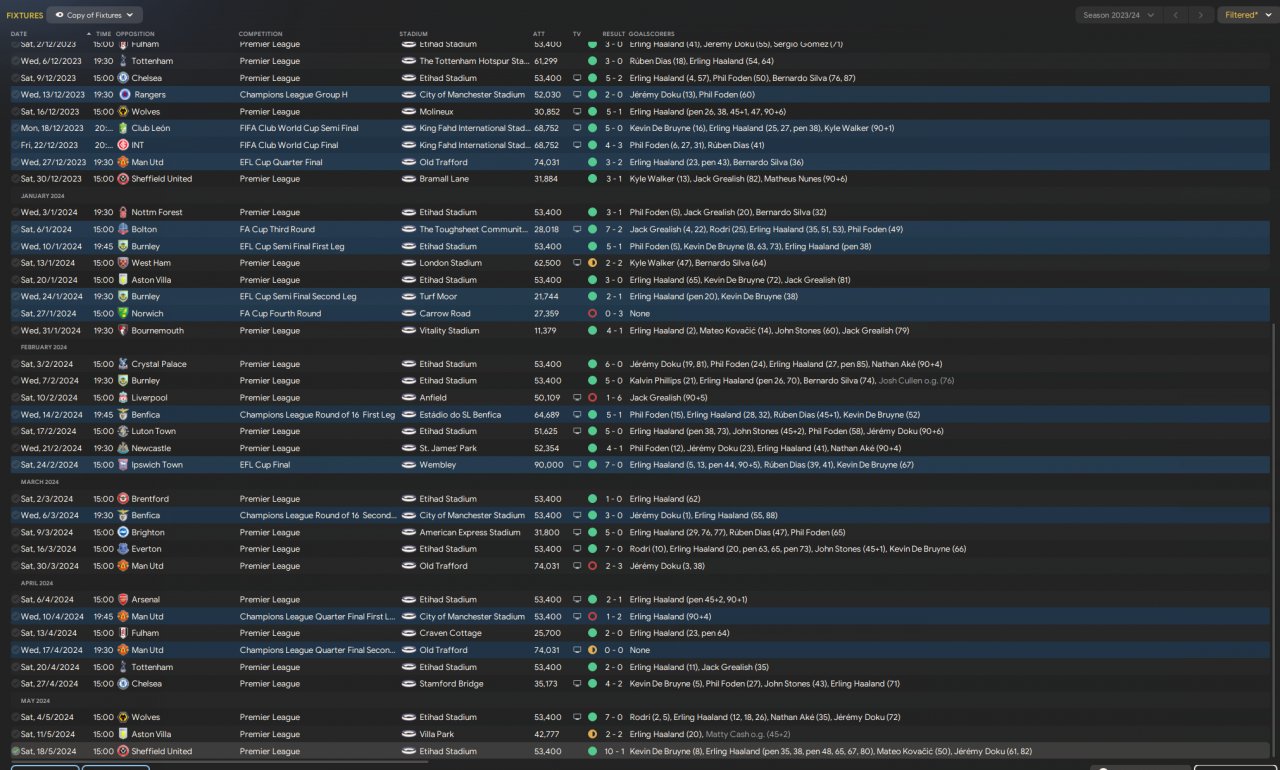Click the Liverpool club badge
The height and width of the screenshot is (770, 1280).
tap(123, 398)
